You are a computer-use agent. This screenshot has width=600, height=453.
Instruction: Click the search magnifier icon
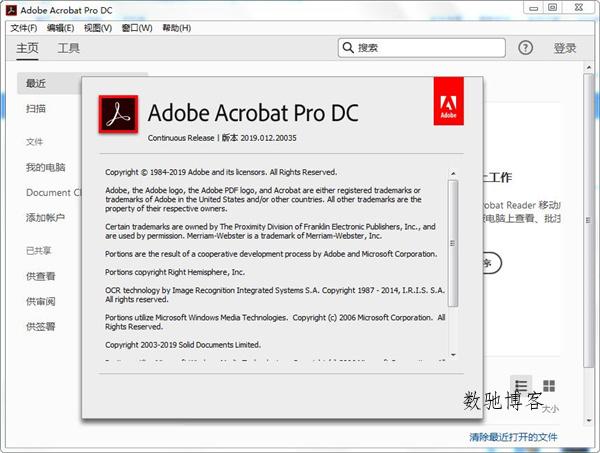pos(348,47)
